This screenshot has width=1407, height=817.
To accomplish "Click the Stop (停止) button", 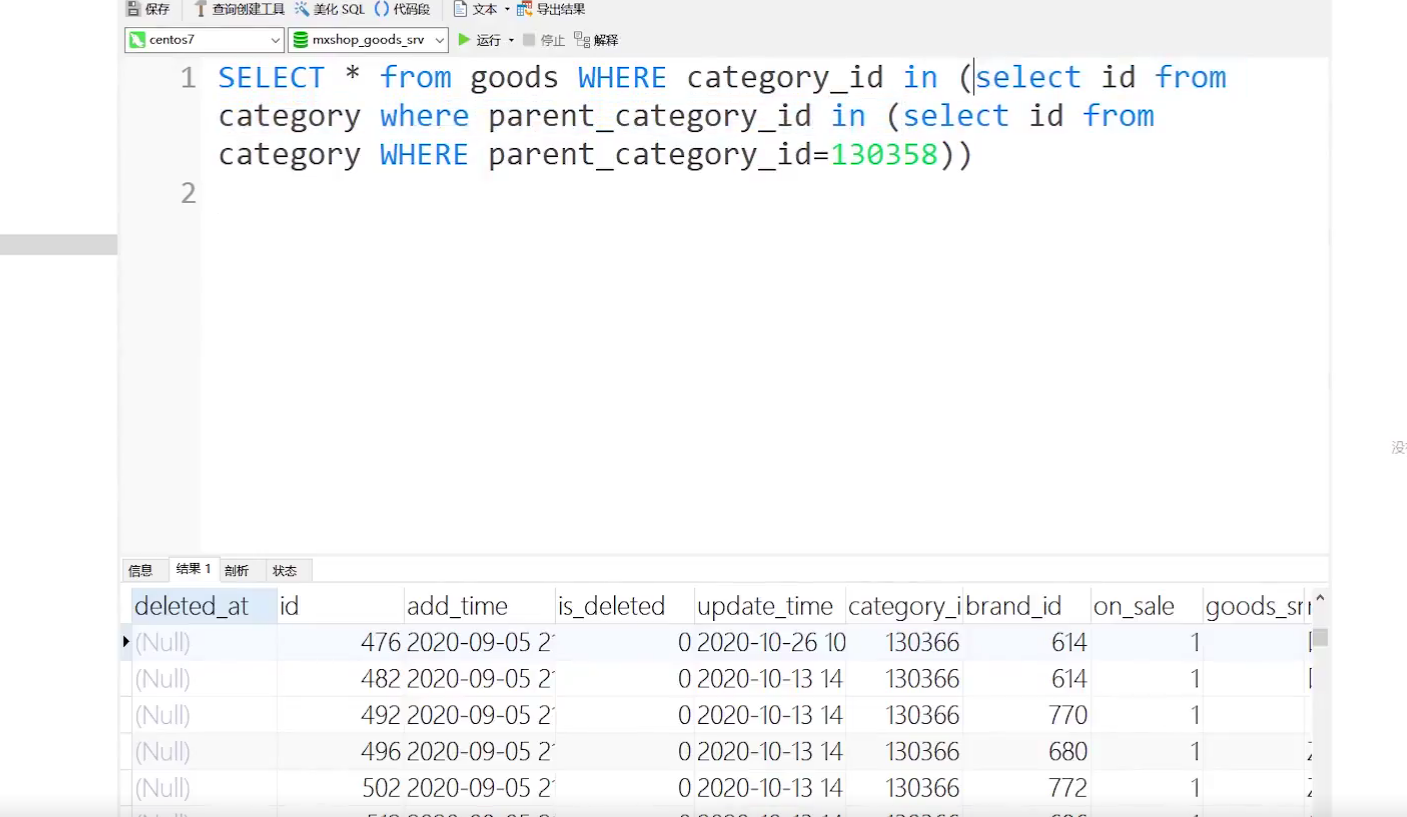I will [x=530, y=40].
